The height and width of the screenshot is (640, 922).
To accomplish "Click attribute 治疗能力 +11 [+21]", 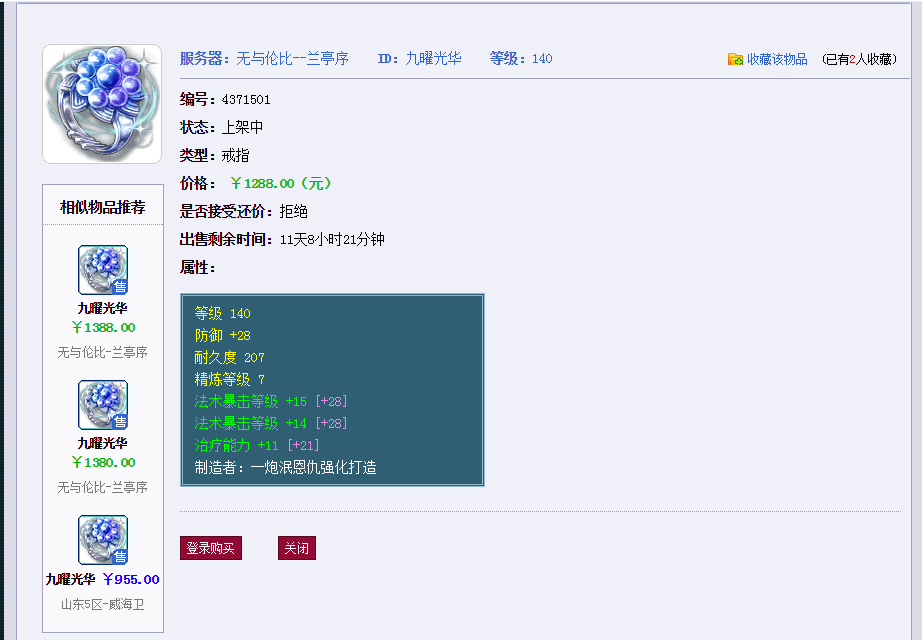I will point(256,445).
